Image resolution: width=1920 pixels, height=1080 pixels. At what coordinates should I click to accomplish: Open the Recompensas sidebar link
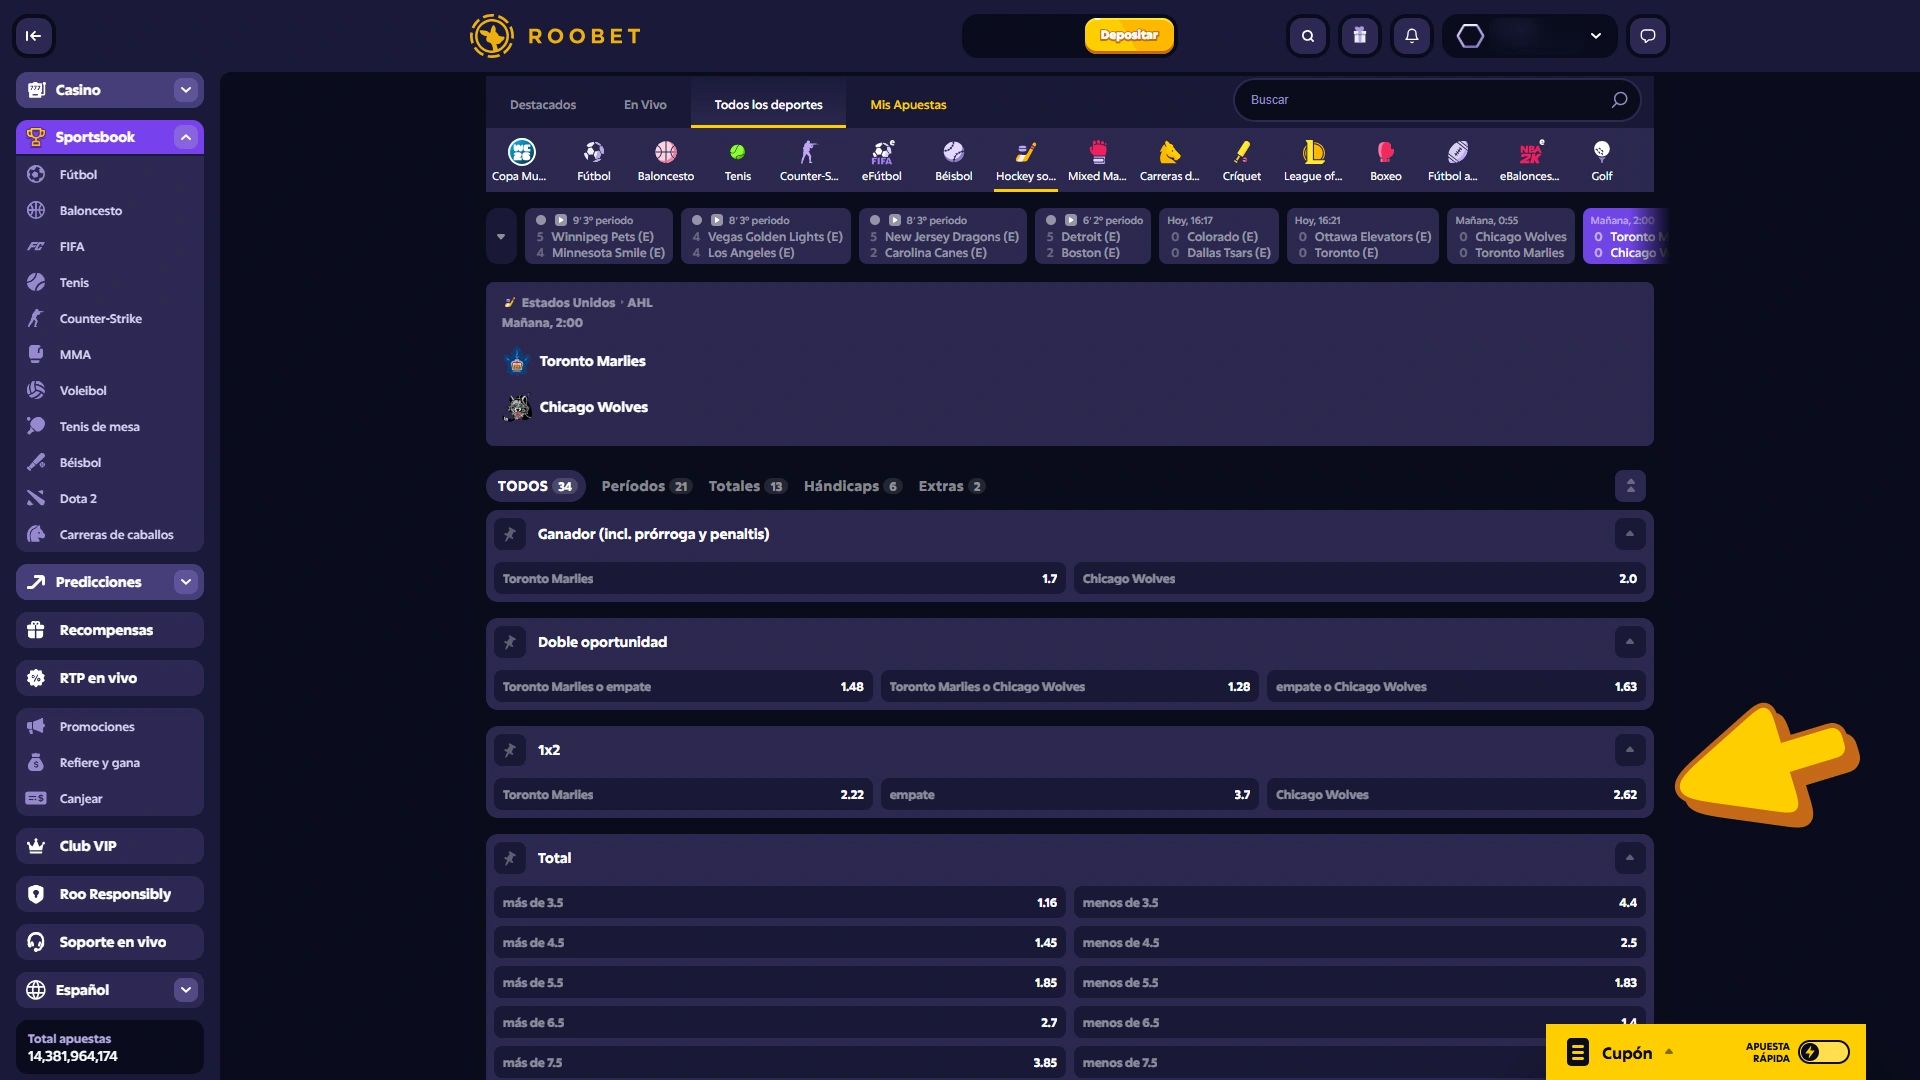pyautogui.click(x=110, y=630)
